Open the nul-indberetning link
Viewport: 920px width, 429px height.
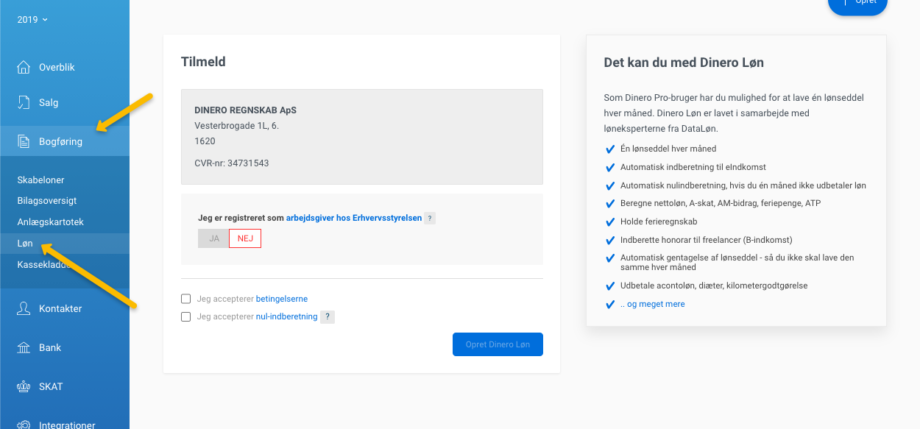(286, 317)
